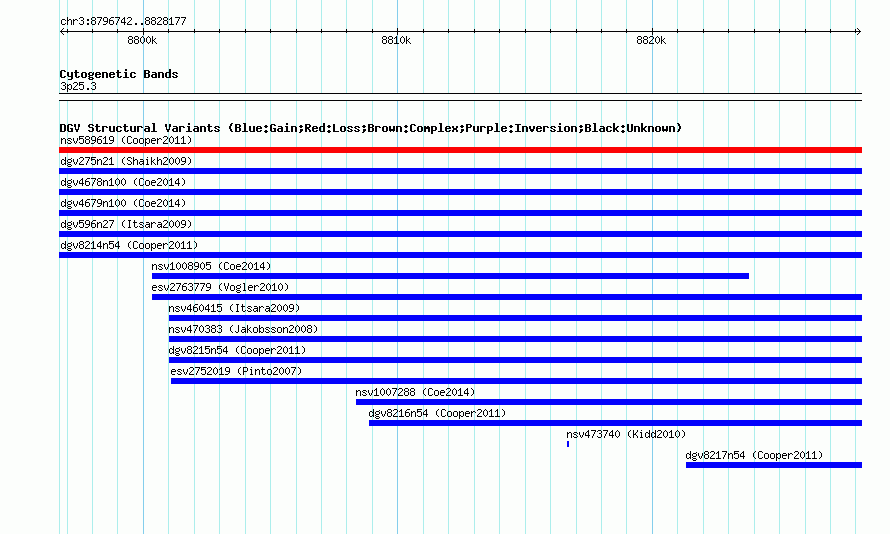
Task: Click the esv2752019 blue variant bar
Action: 517,381
